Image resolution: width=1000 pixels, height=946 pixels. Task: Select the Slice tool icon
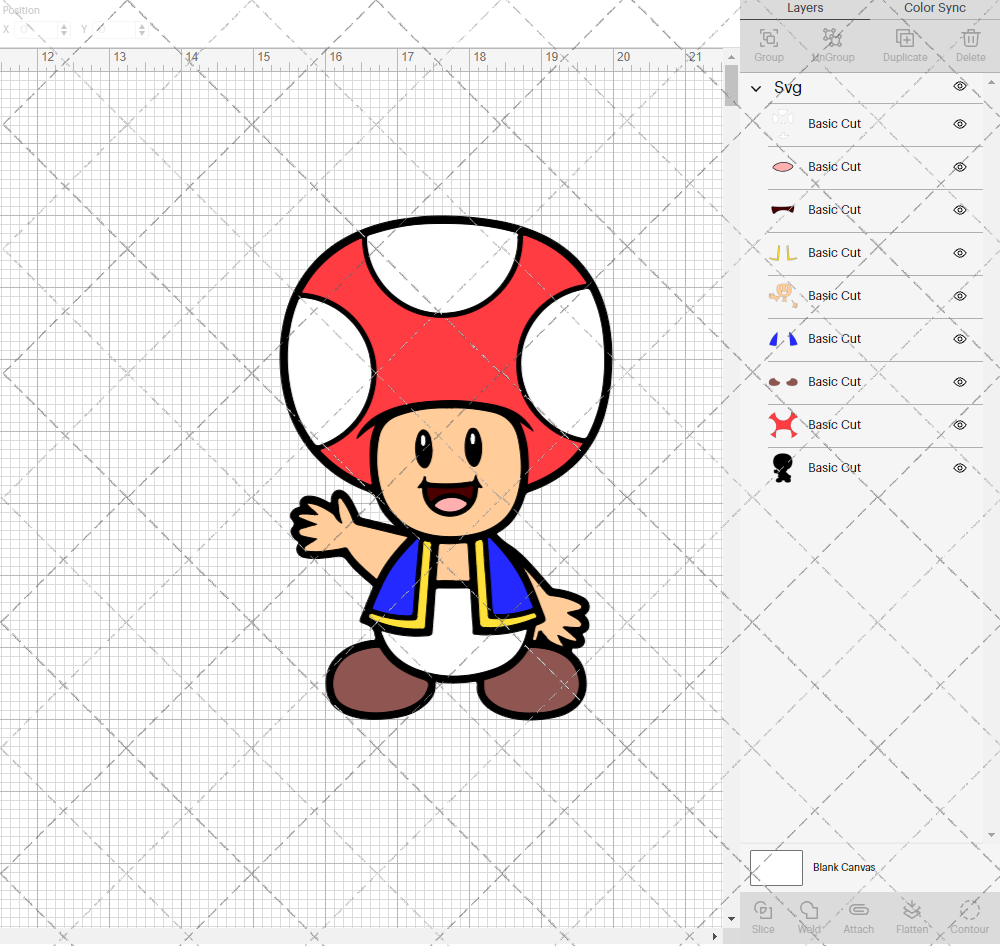coord(763,910)
